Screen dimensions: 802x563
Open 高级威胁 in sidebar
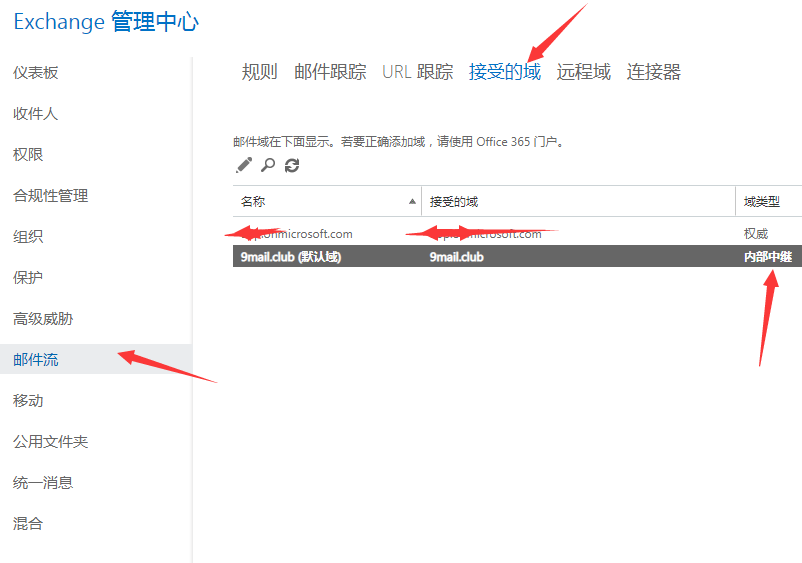click(43, 319)
